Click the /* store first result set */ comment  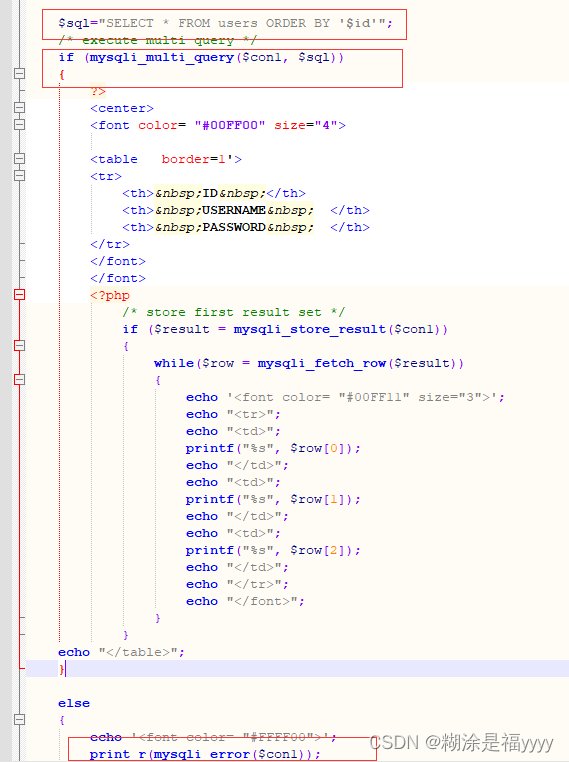click(234, 312)
